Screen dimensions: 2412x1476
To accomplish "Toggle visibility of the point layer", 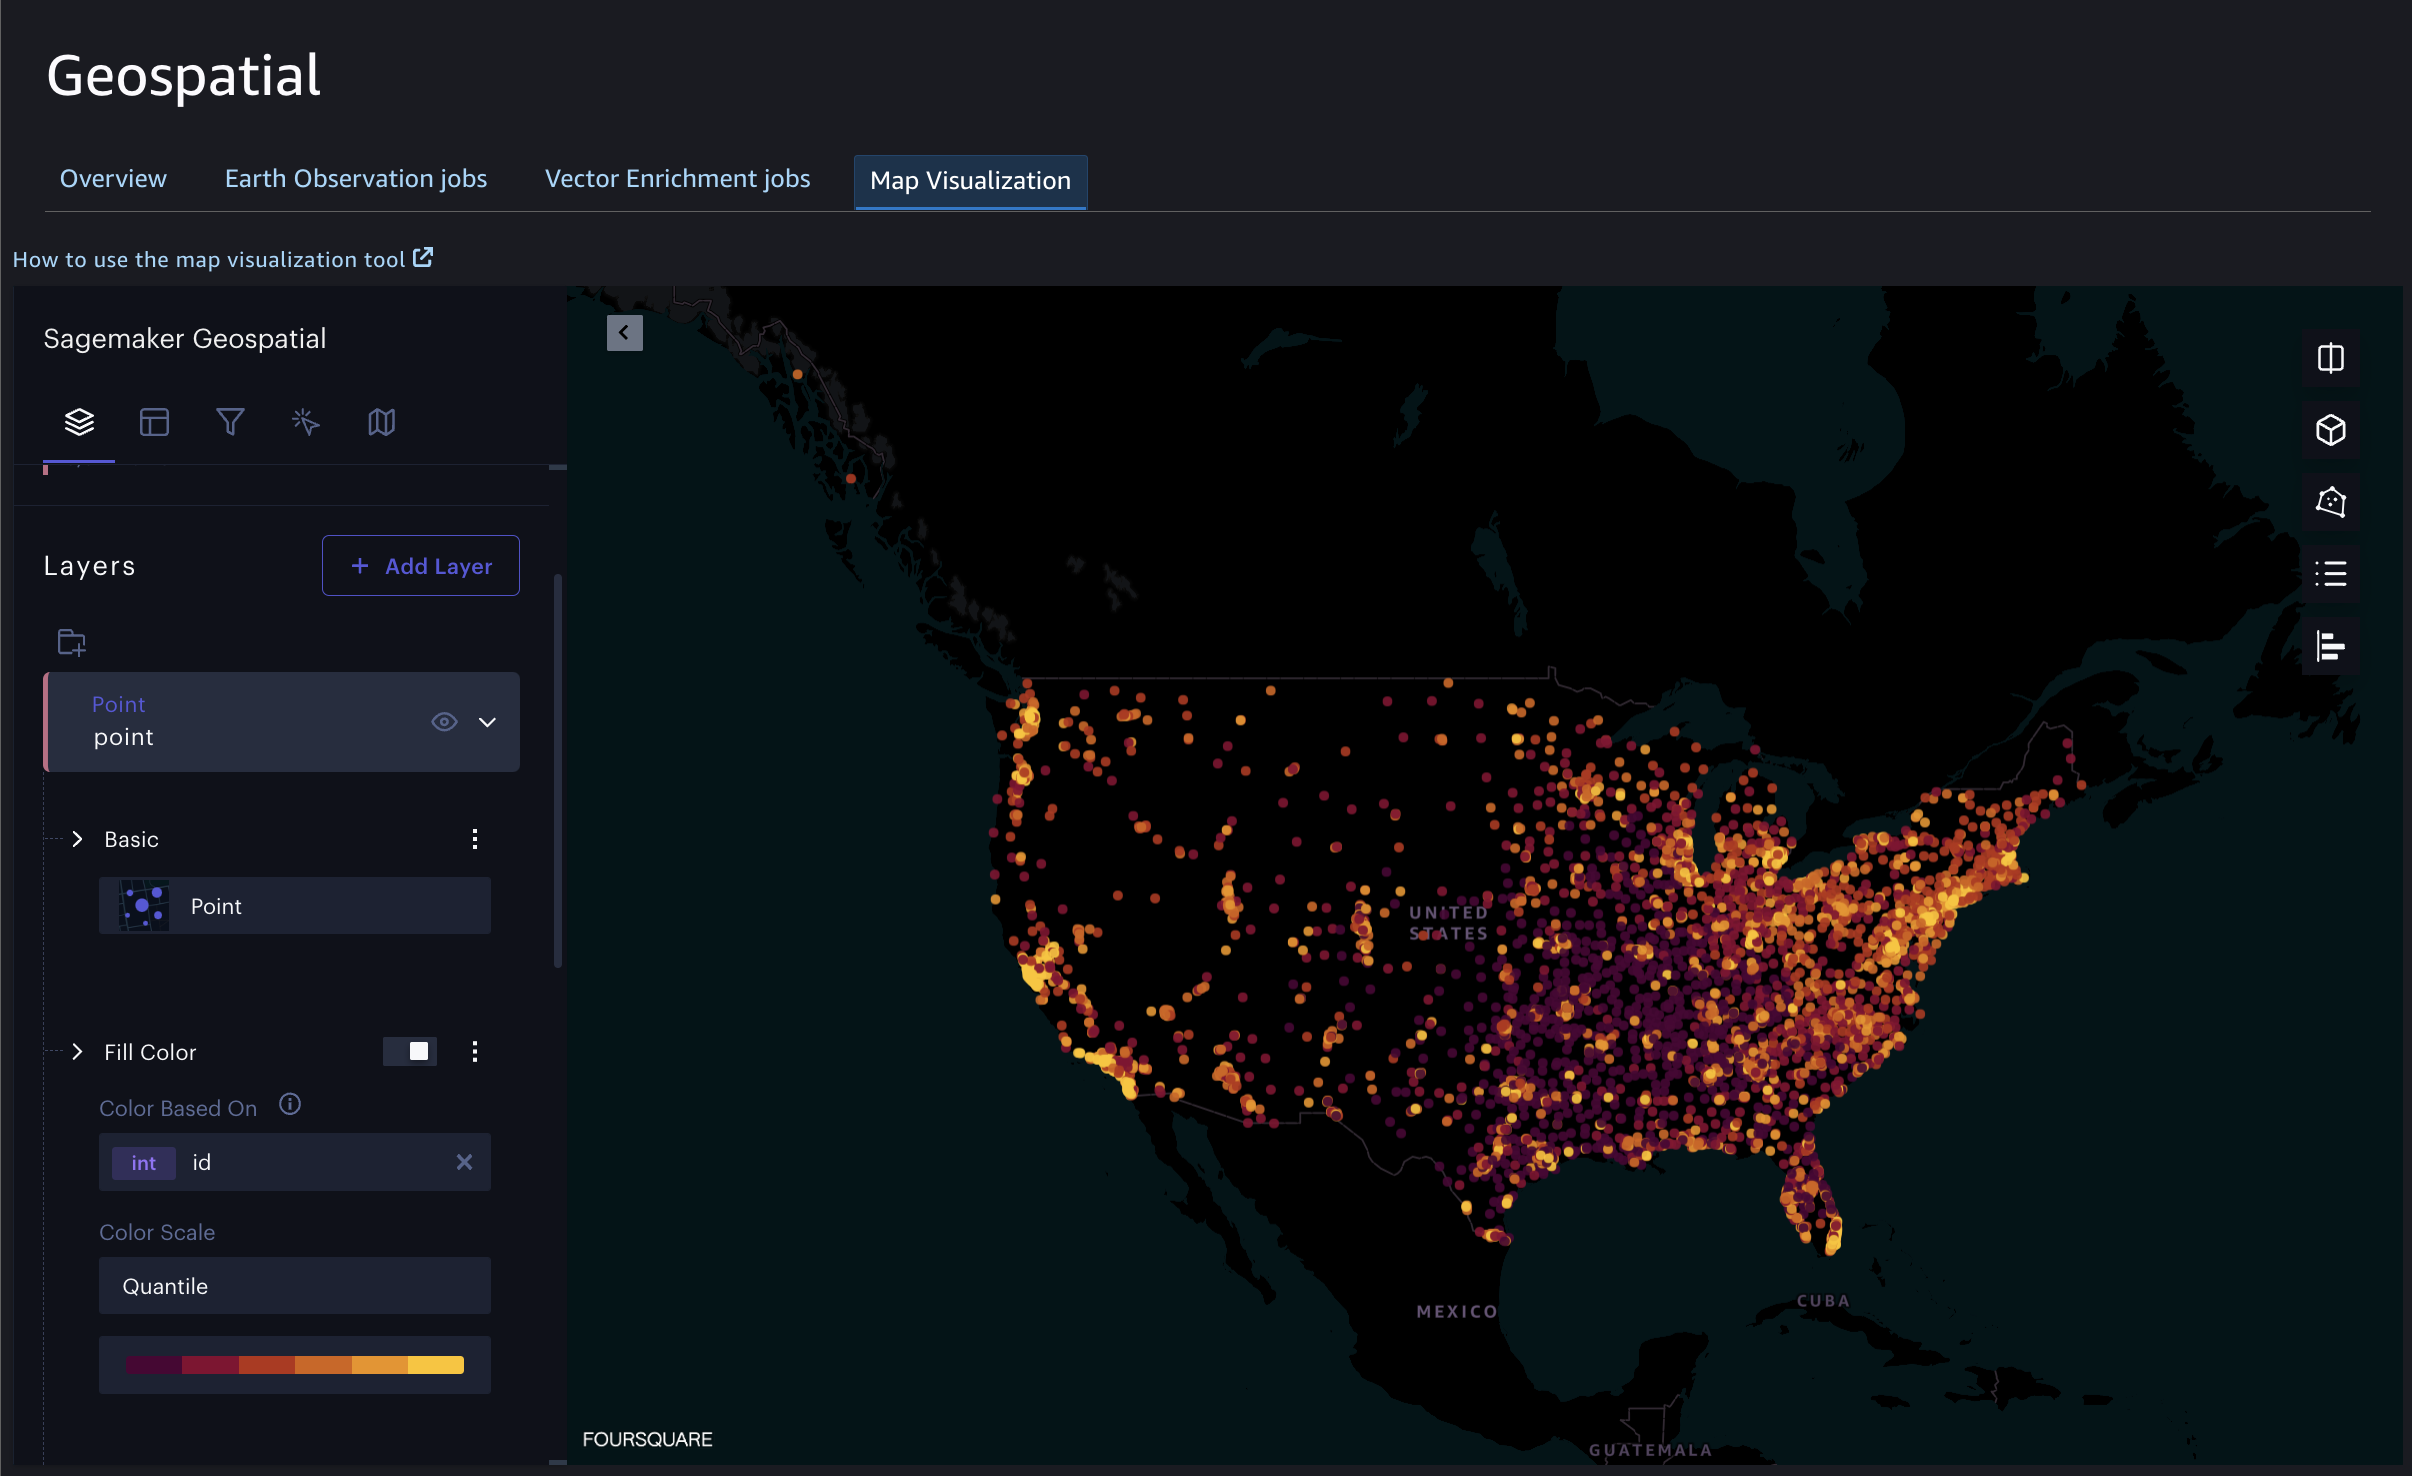I will pyautogui.click(x=443, y=720).
